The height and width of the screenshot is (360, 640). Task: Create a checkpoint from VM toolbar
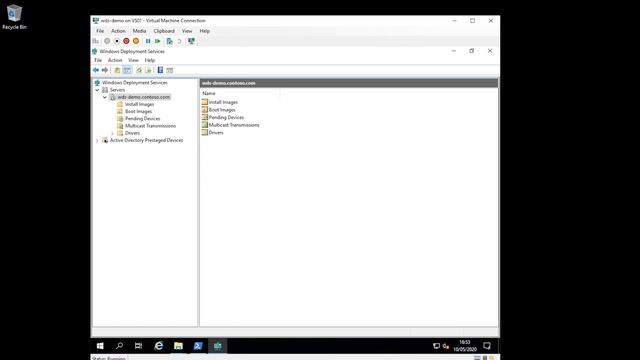pos(169,41)
